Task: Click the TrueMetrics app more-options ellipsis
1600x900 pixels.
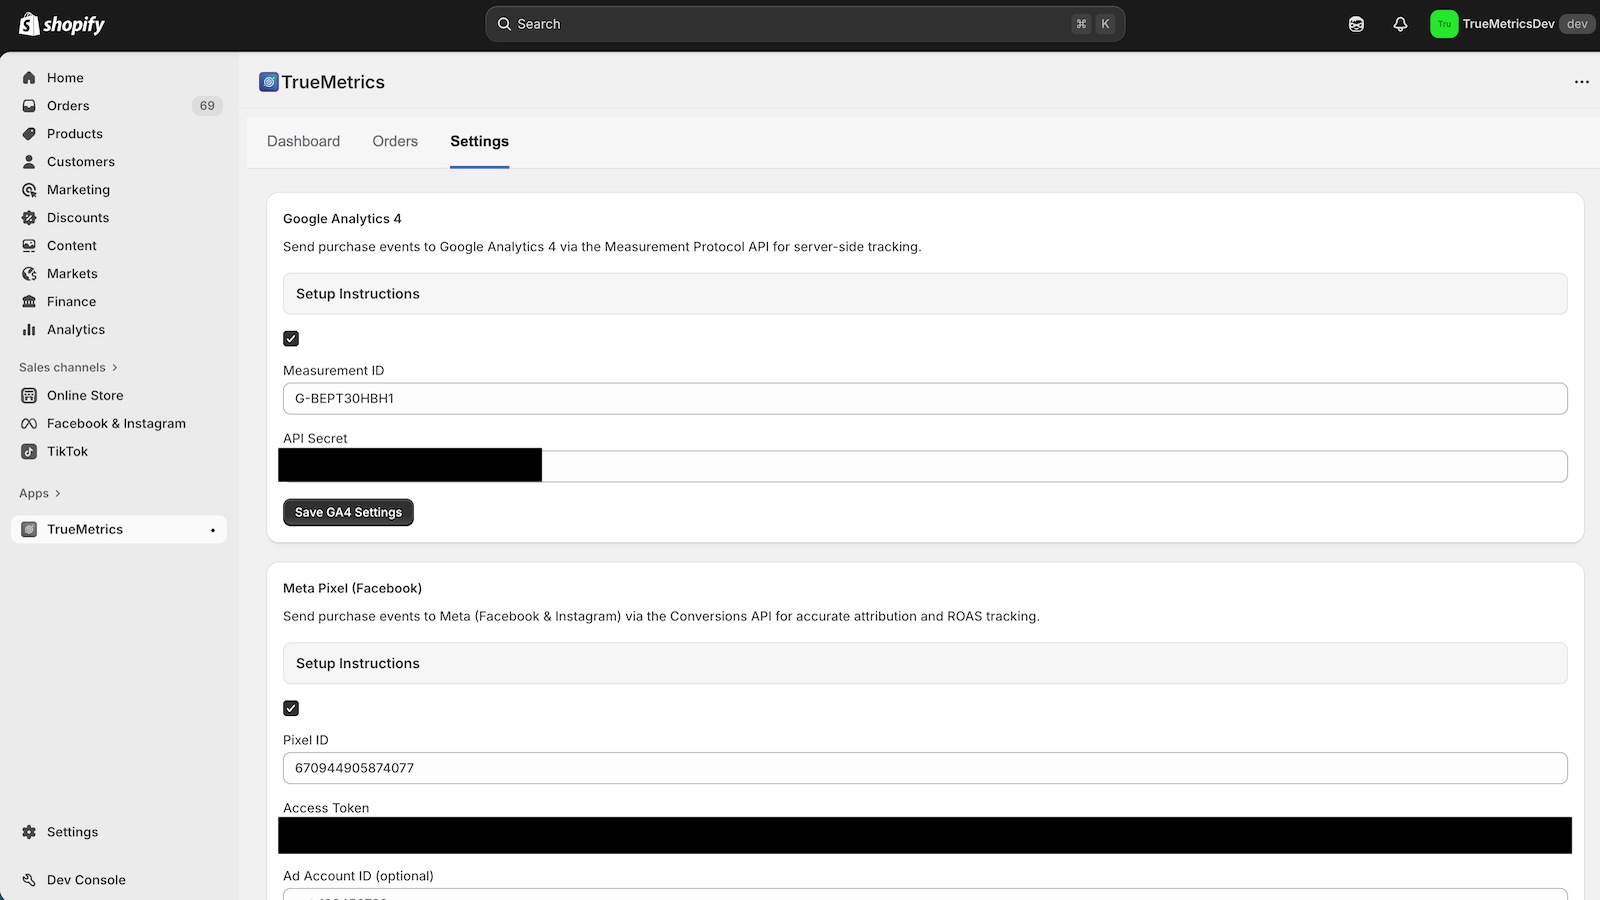Action: (x=1581, y=82)
